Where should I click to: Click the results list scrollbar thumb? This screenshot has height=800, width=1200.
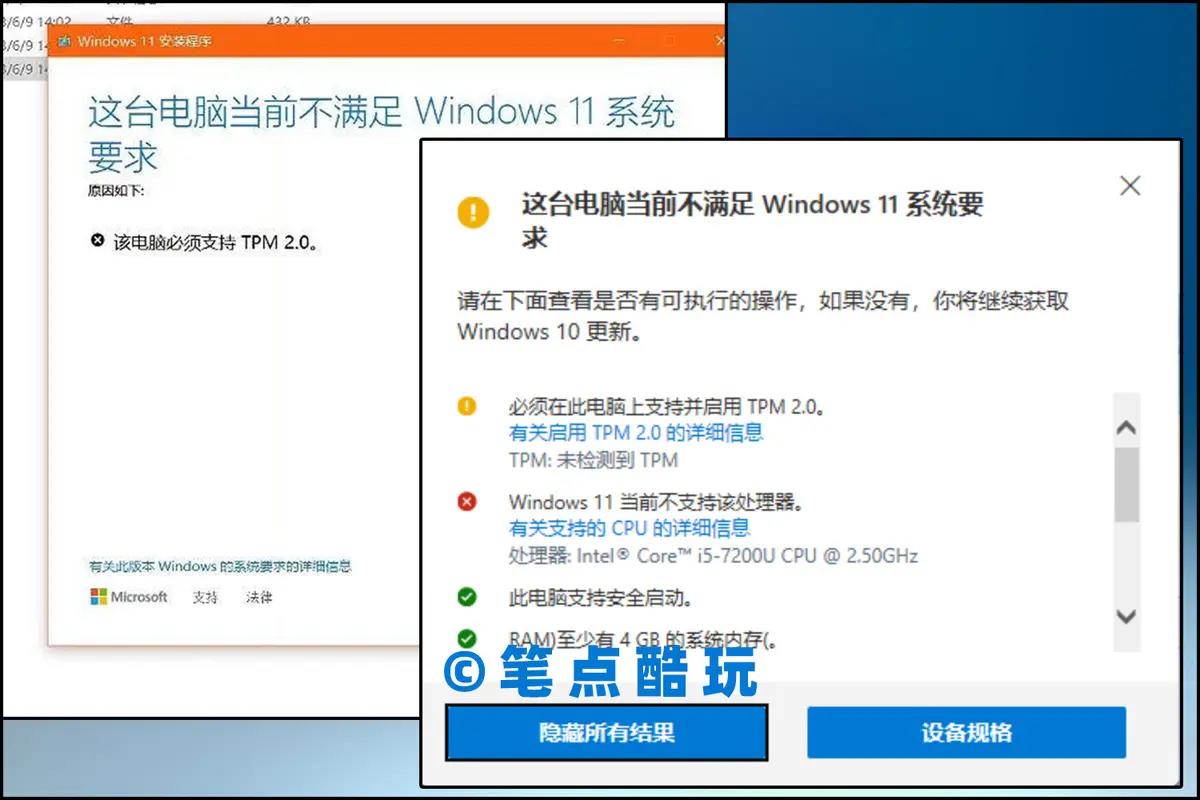coord(1127,485)
